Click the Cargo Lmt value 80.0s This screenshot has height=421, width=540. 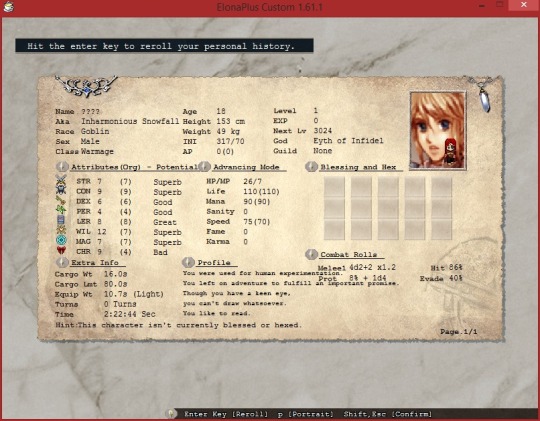click(x=116, y=284)
